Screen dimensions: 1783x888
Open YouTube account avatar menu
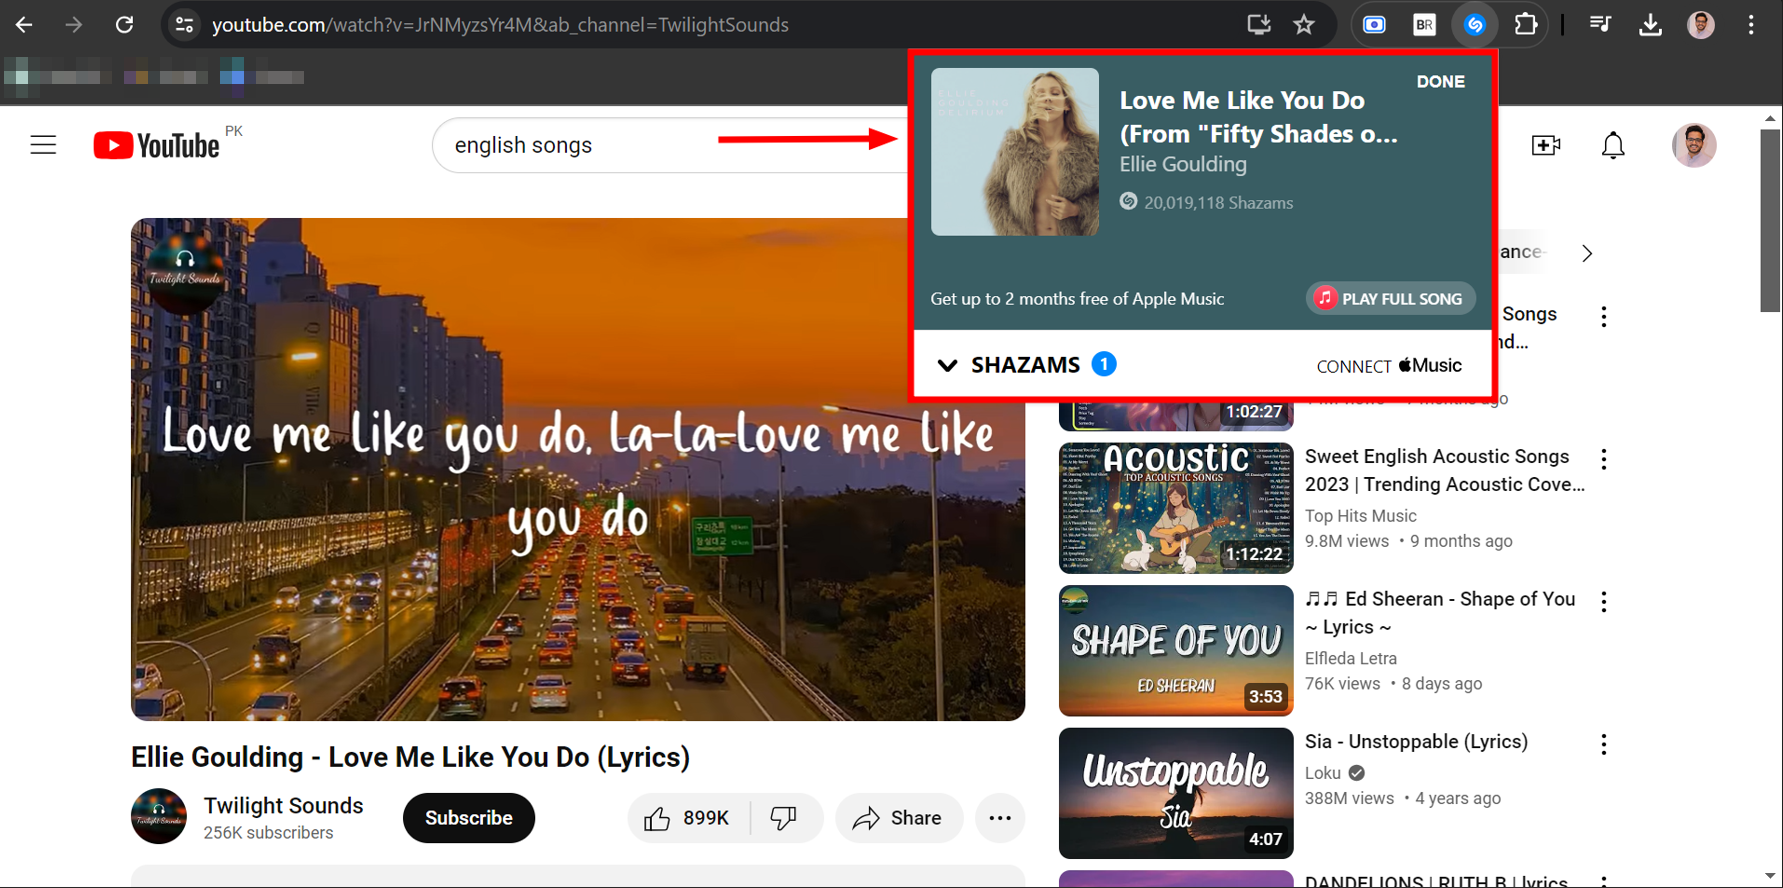(x=1694, y=145)
